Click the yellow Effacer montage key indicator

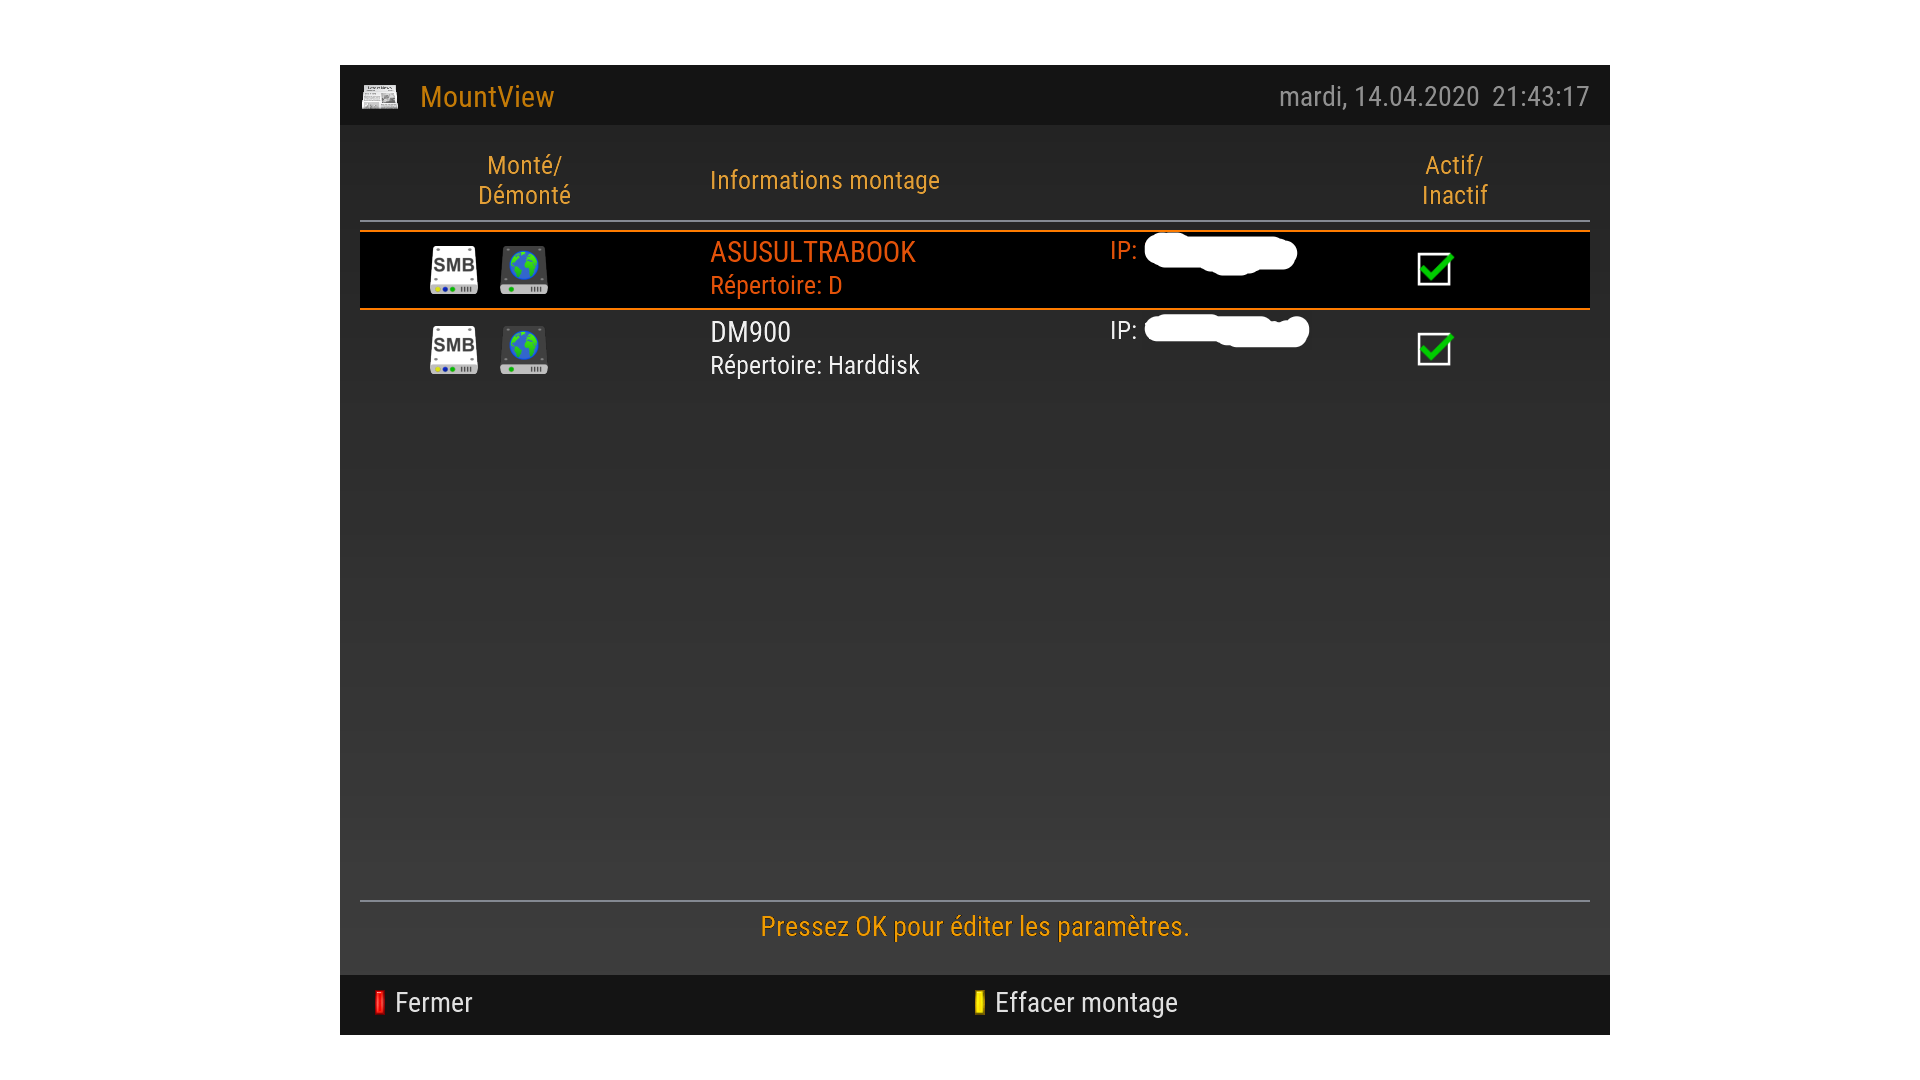coord(980,1002)
